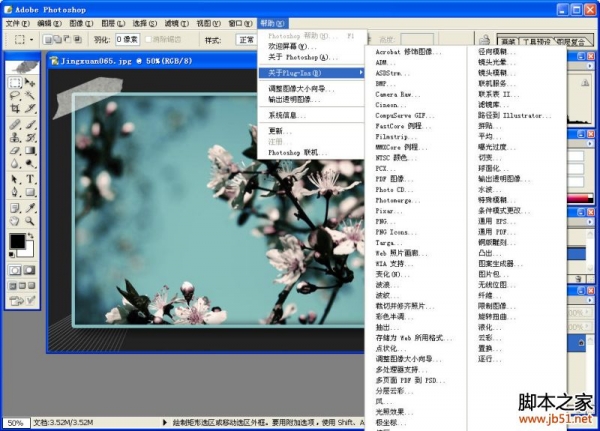Select the Move tool
This screenshot has width=600, height=431.
pyautogui.click(x=30, y=82)
